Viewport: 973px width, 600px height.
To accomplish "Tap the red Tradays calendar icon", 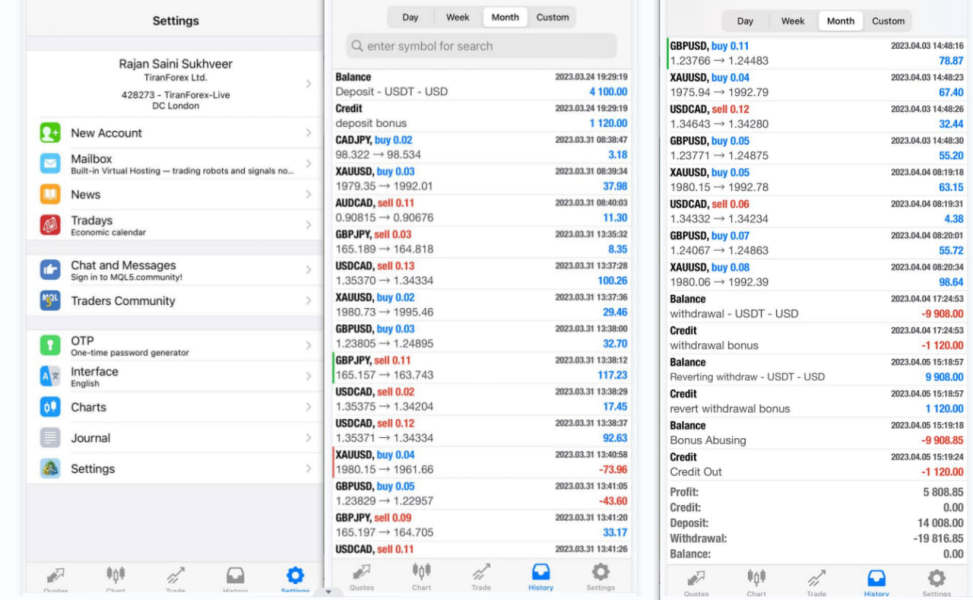I will pos(50,225).
